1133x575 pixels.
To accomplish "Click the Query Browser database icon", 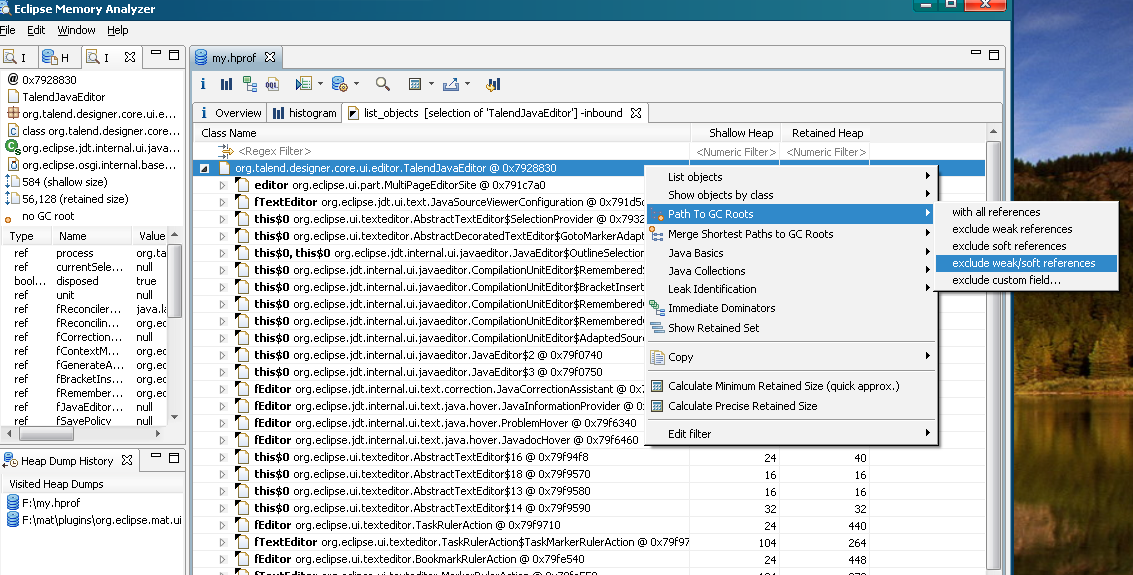I will (x=339, y=85).
